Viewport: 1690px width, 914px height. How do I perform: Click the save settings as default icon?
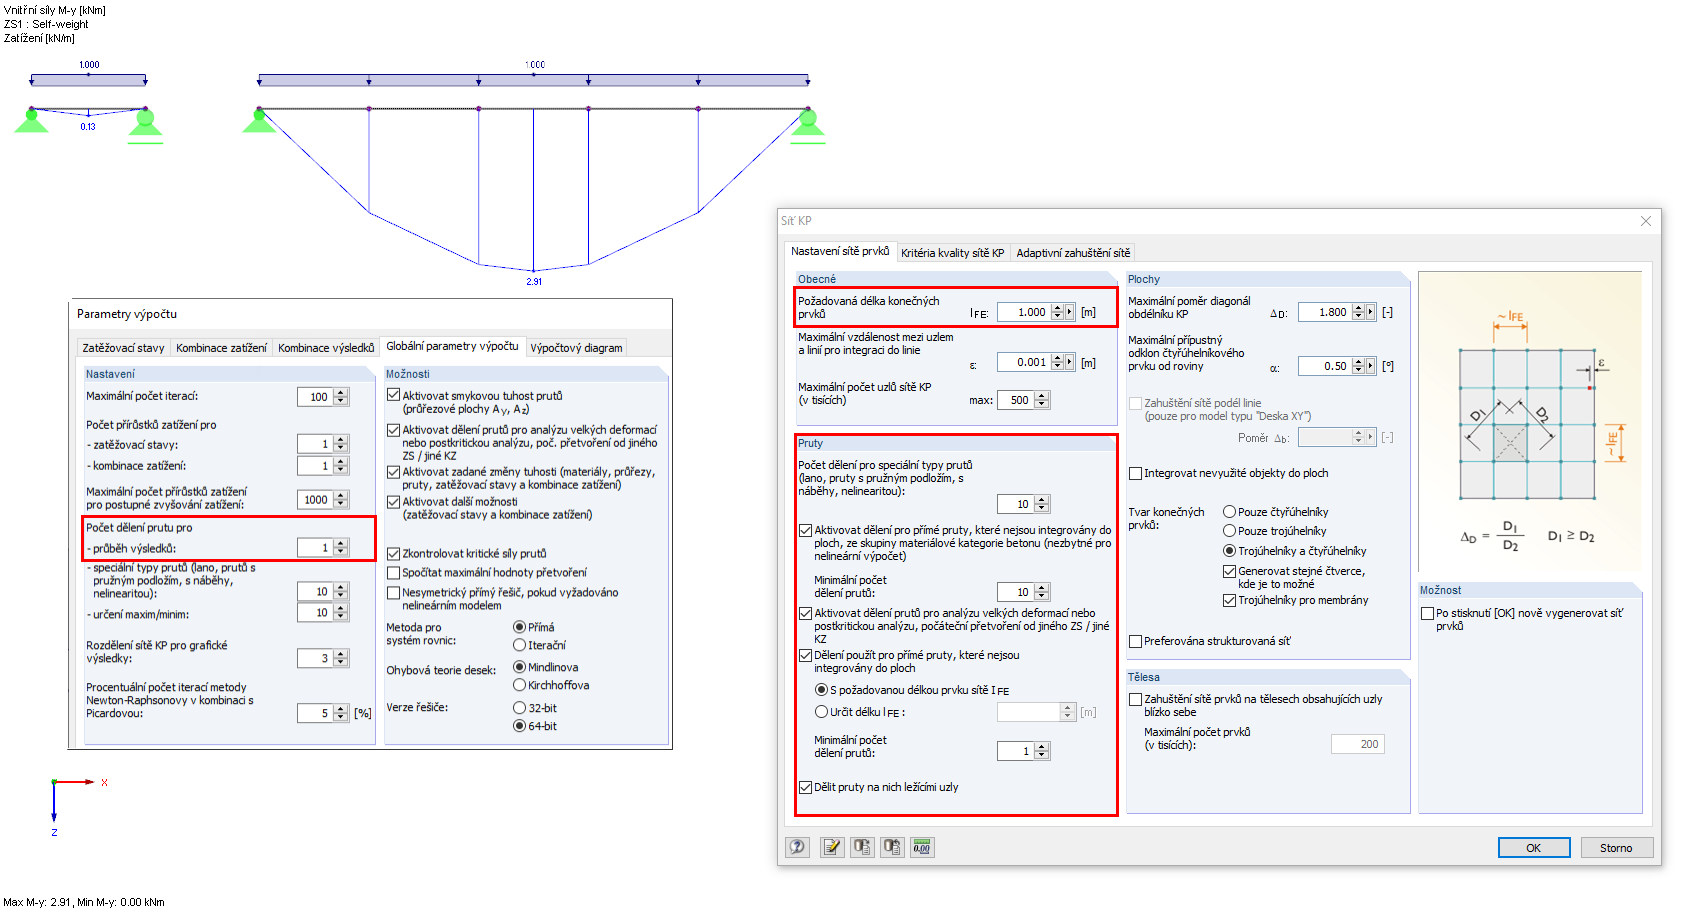point(862,847)
